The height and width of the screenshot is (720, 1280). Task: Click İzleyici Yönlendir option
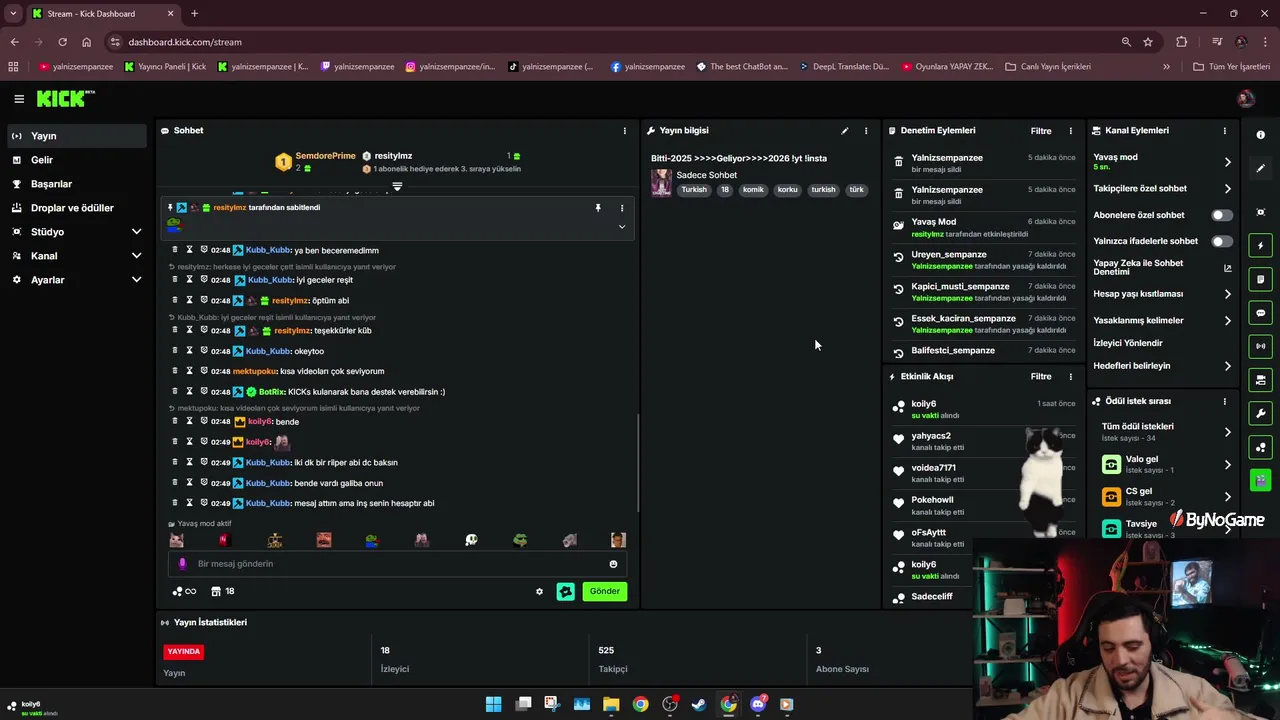pos(1128,343)
